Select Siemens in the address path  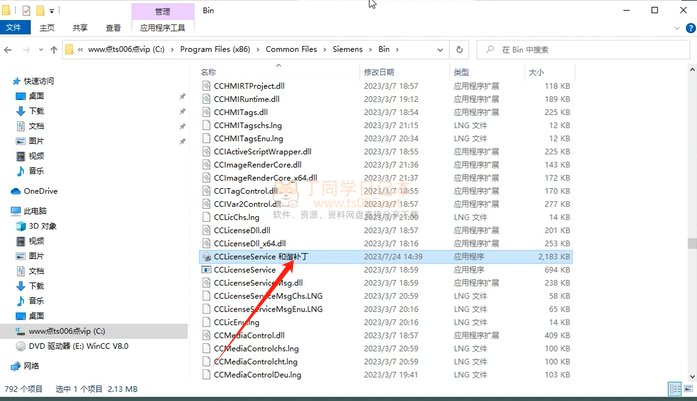(348, 49)
